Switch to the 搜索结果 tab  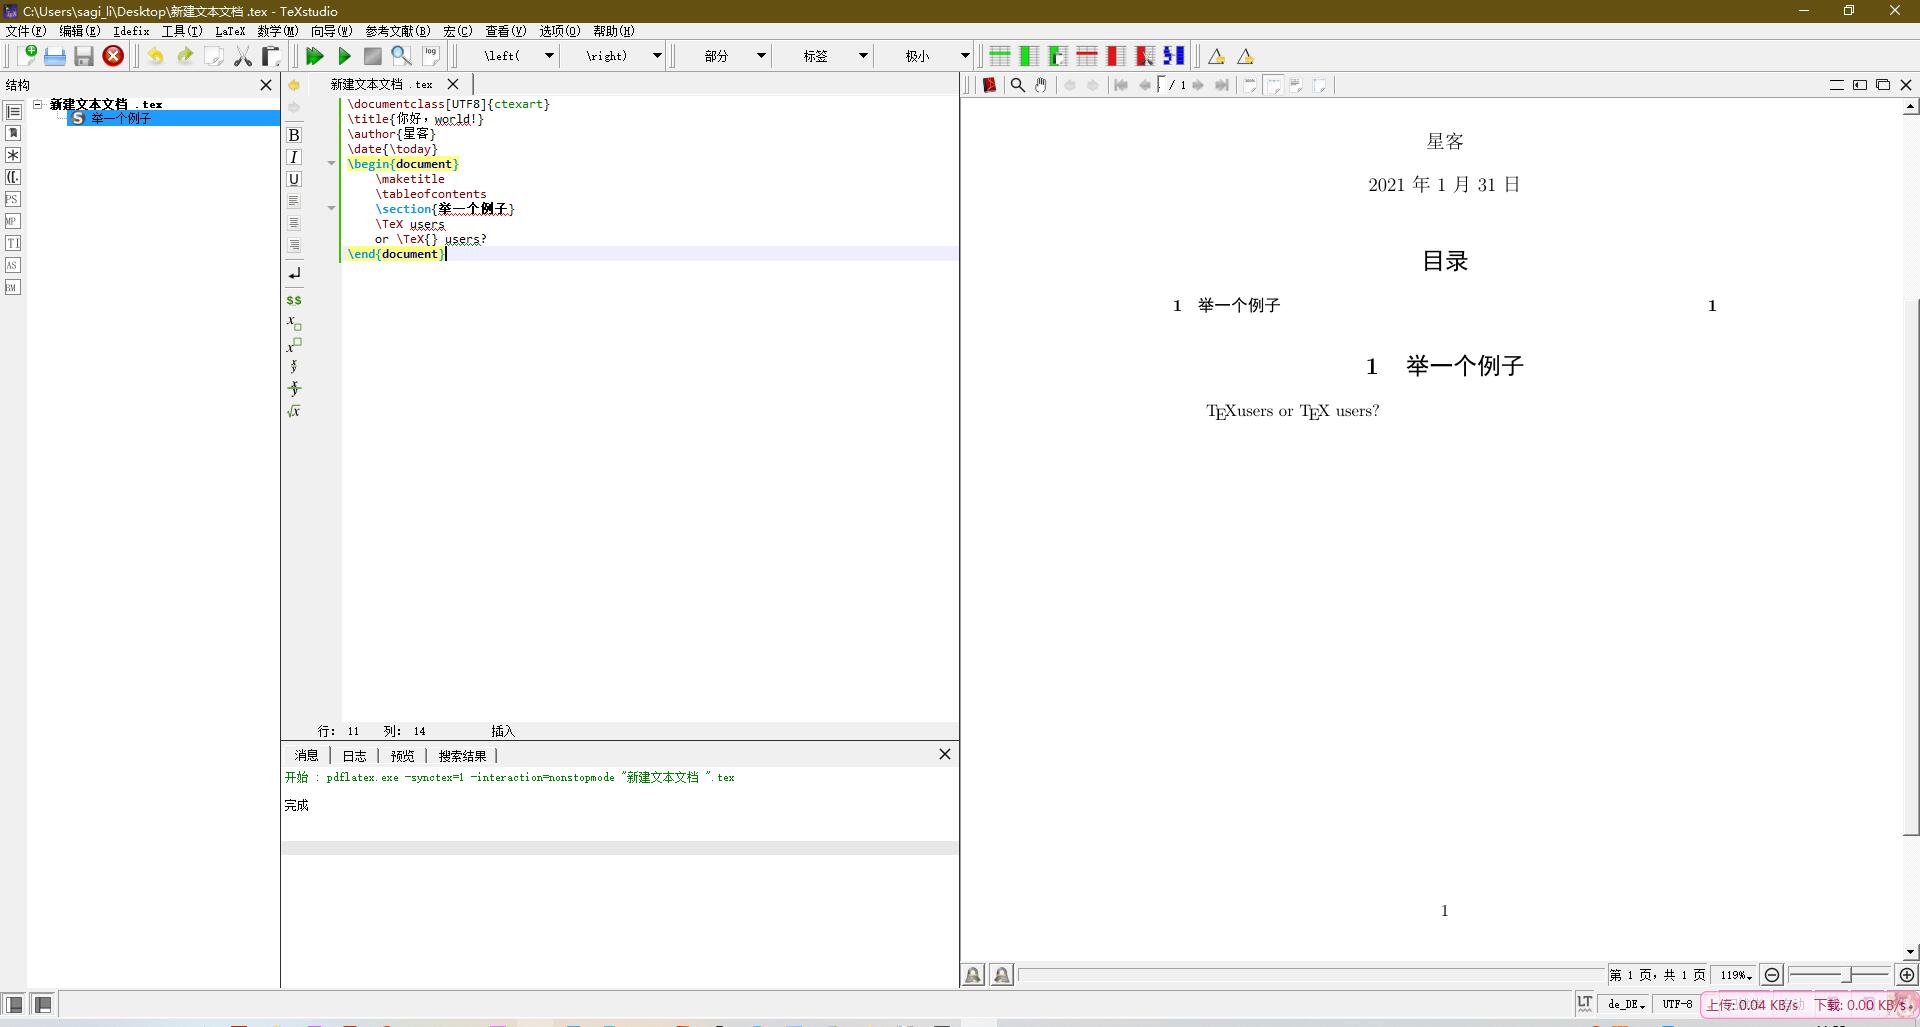tap(462, 756)
